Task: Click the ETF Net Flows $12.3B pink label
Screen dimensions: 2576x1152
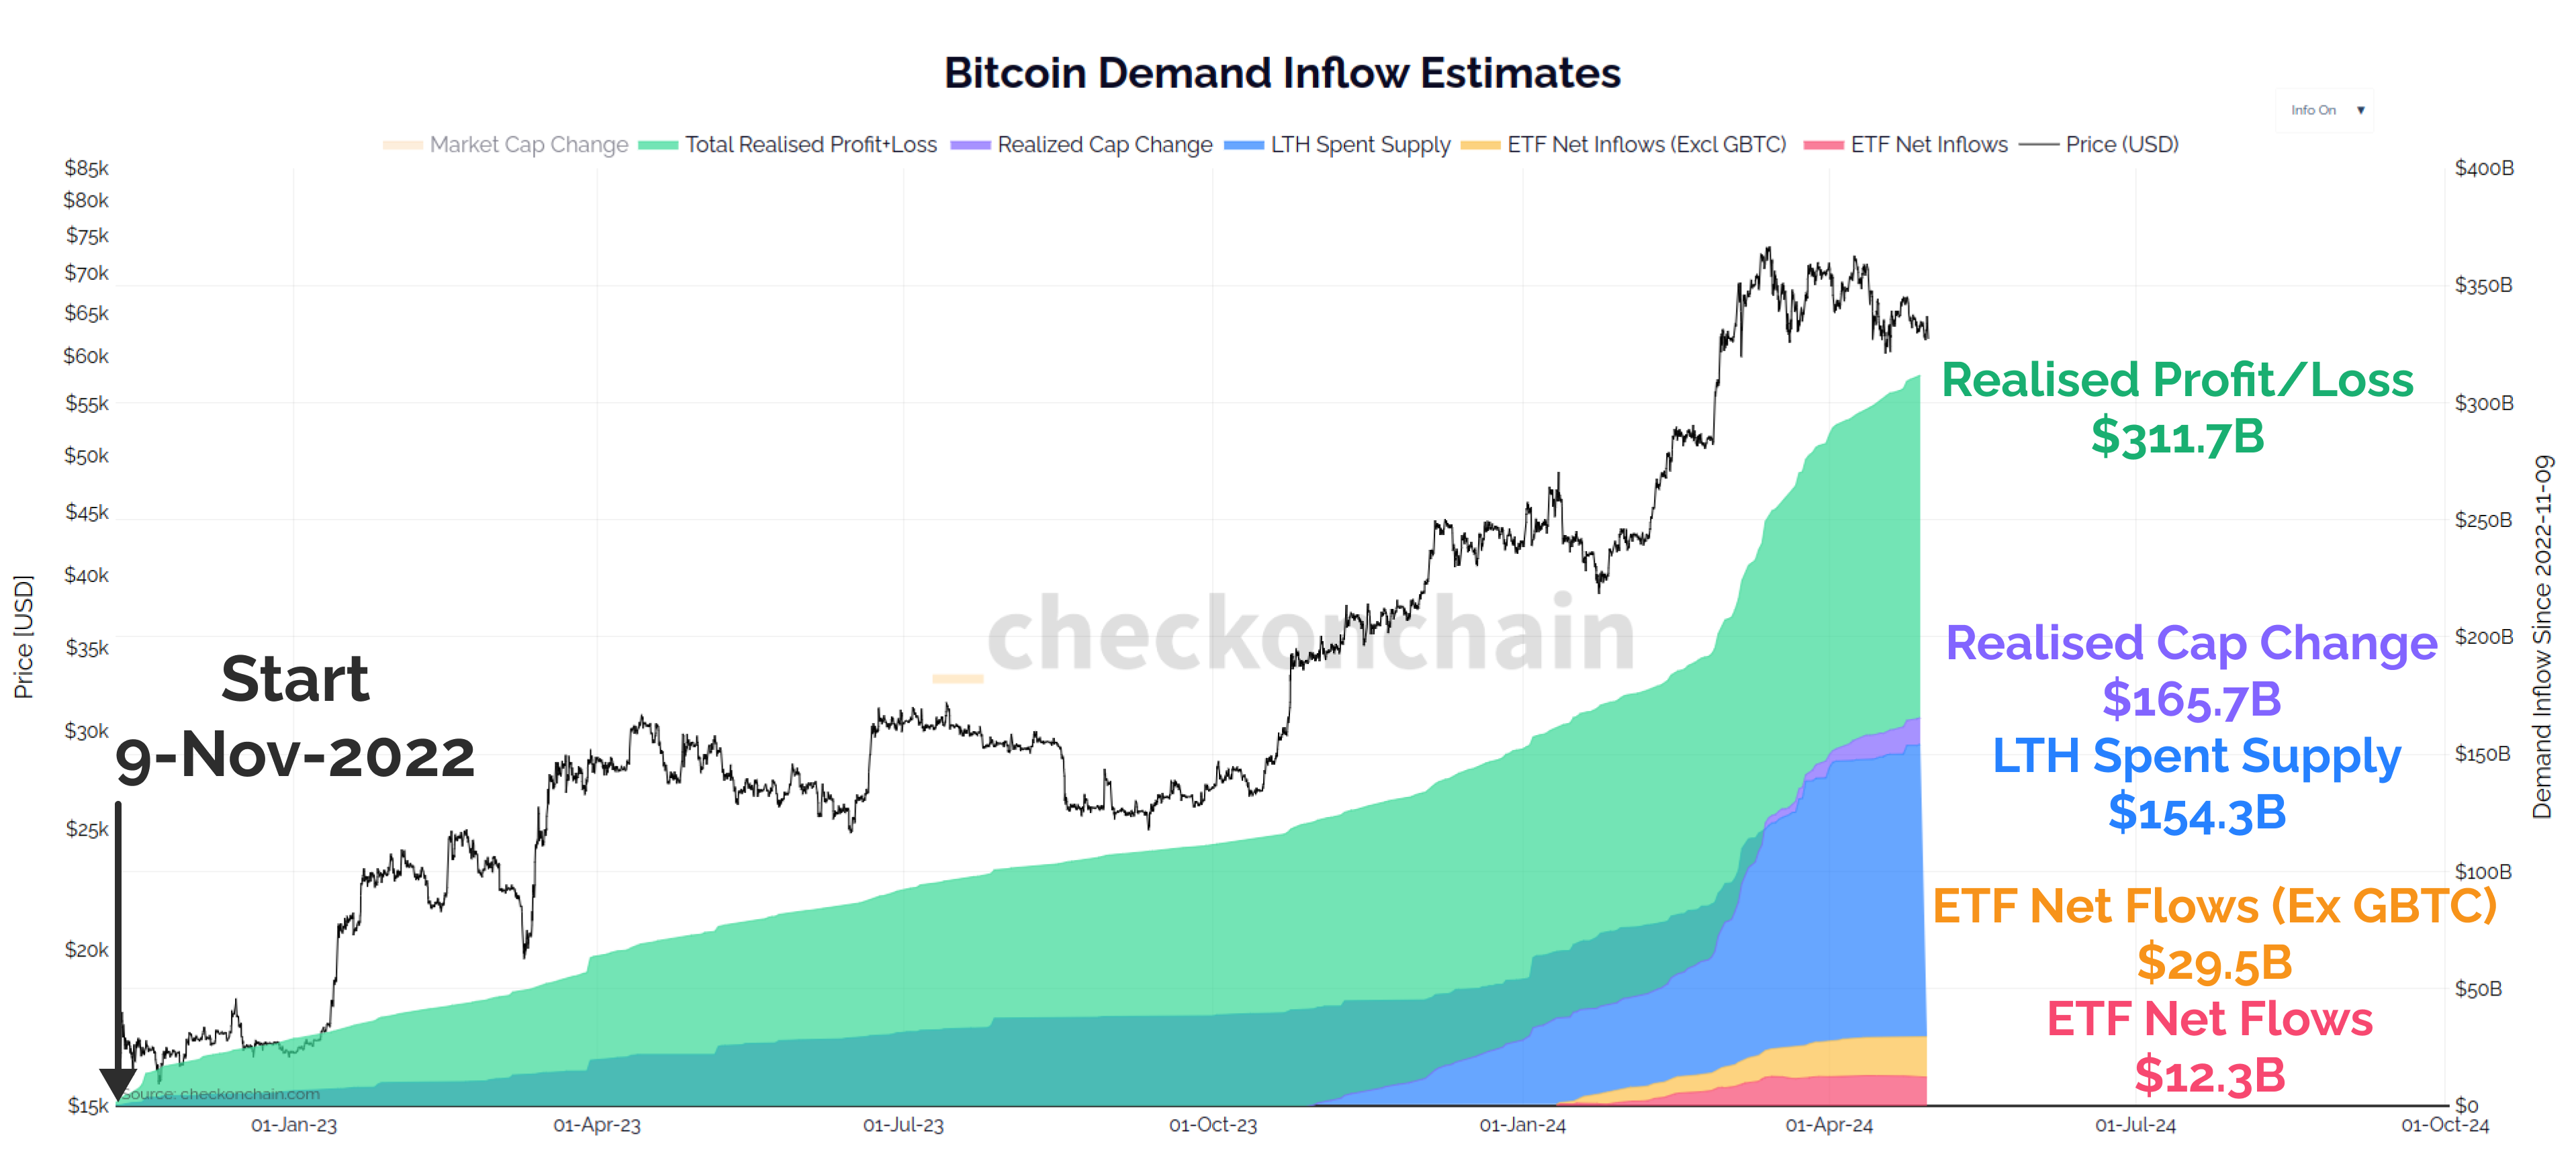Action: coord(2210,1048)
